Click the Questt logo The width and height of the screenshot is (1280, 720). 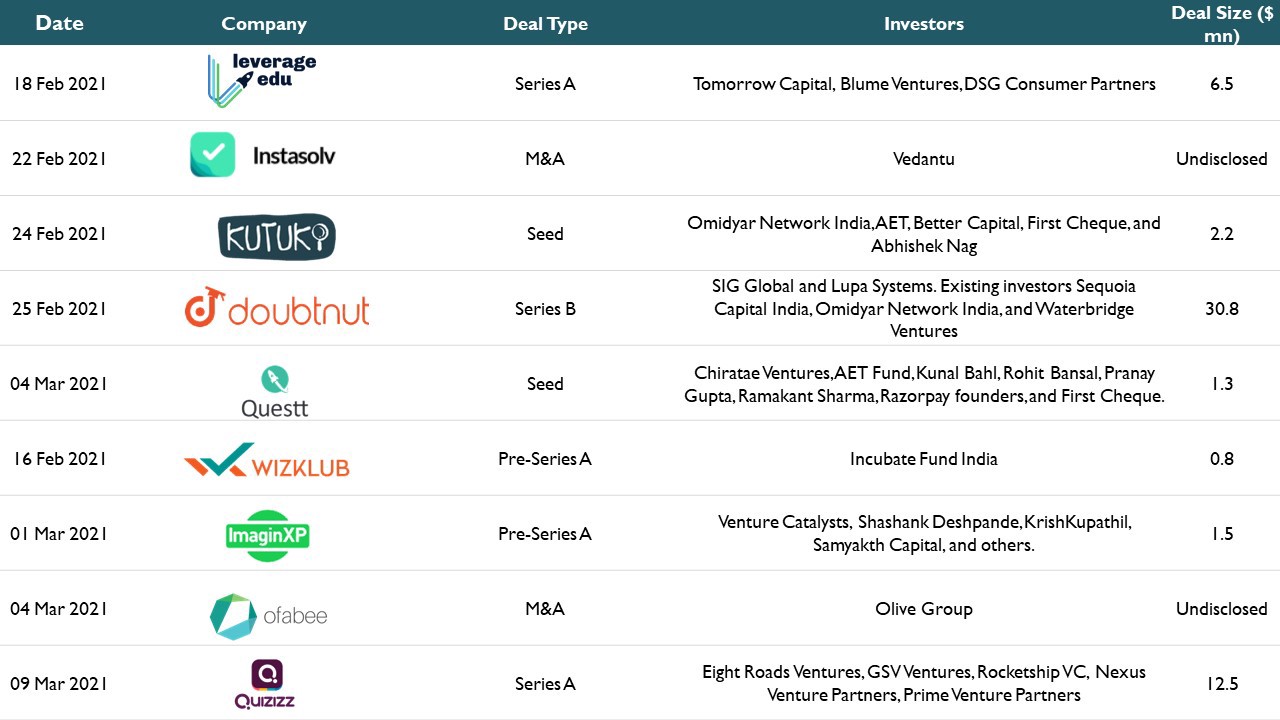click(274, 392)
